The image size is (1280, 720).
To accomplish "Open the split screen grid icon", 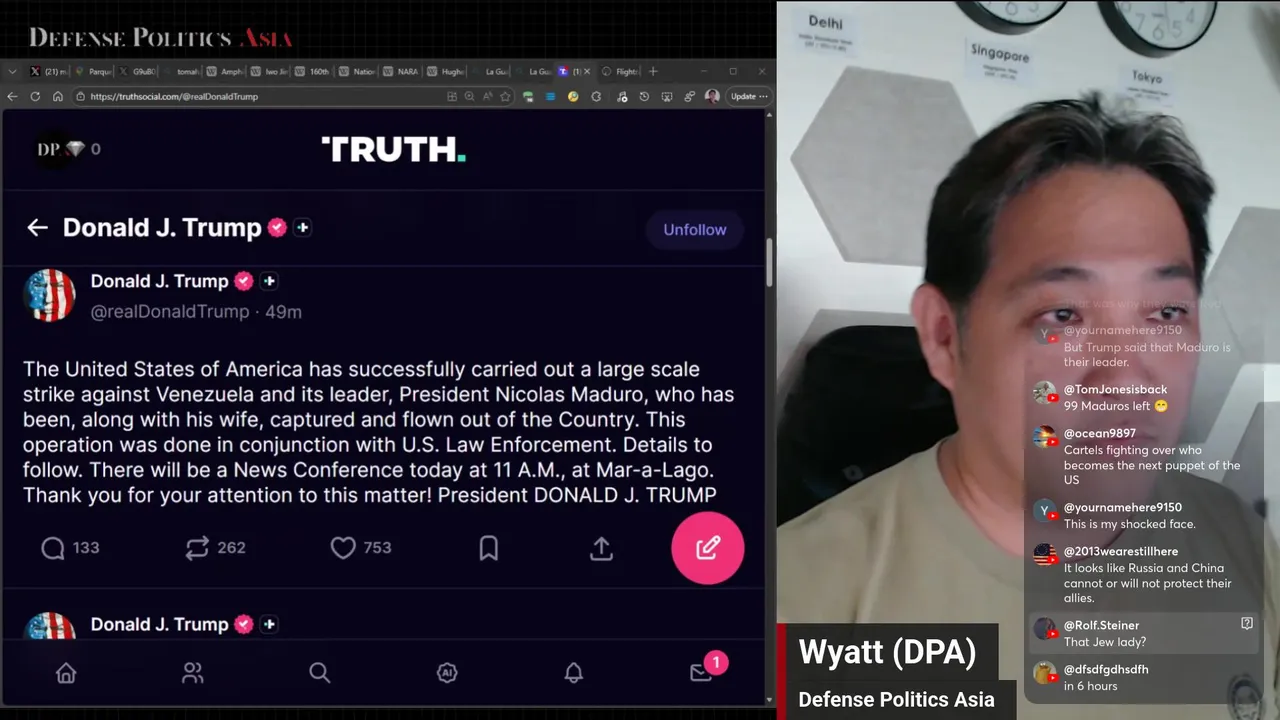I will click(x=452, y=96).
